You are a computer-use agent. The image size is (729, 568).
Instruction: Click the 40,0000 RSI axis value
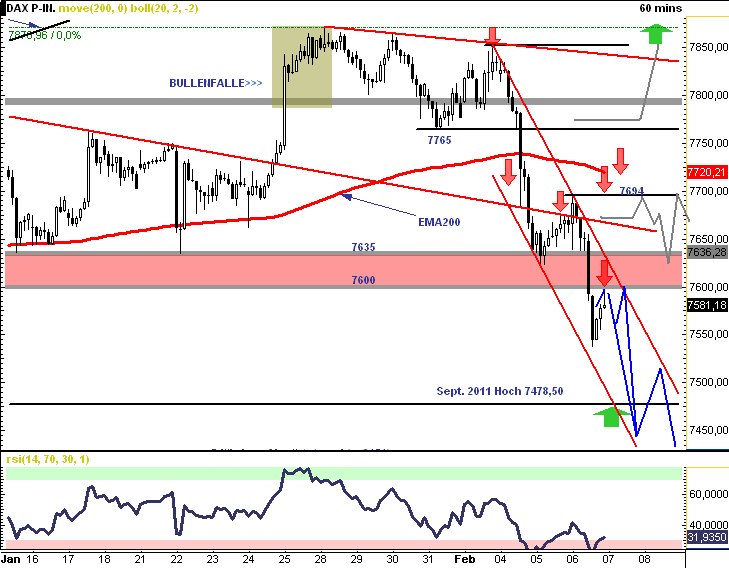click(x=708, y=525)
